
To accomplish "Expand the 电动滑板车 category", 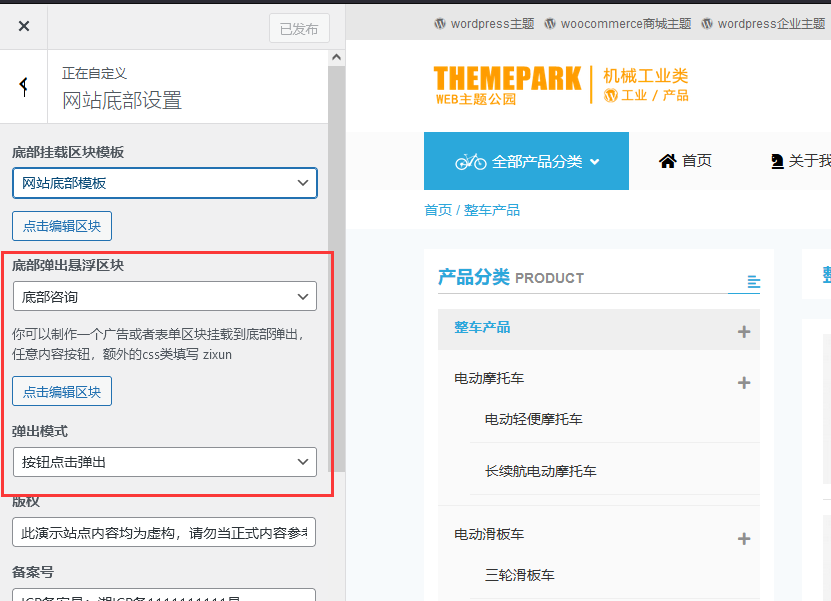I will pyautogui.click(x=744, y=538).
